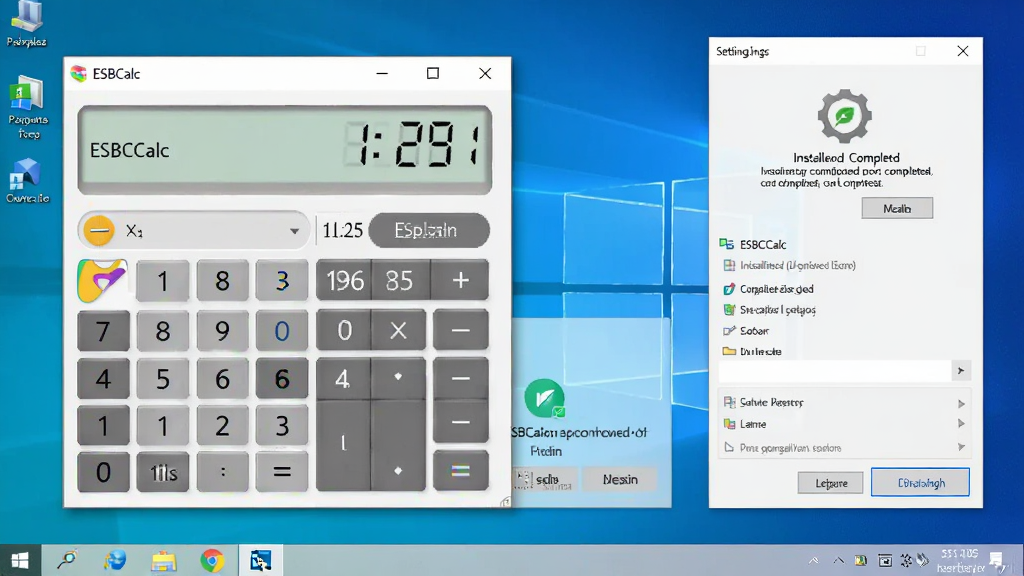1024x576 pixels.
Task: Select ESBCCalc entry in Settings list
Action: click(763, 244)
